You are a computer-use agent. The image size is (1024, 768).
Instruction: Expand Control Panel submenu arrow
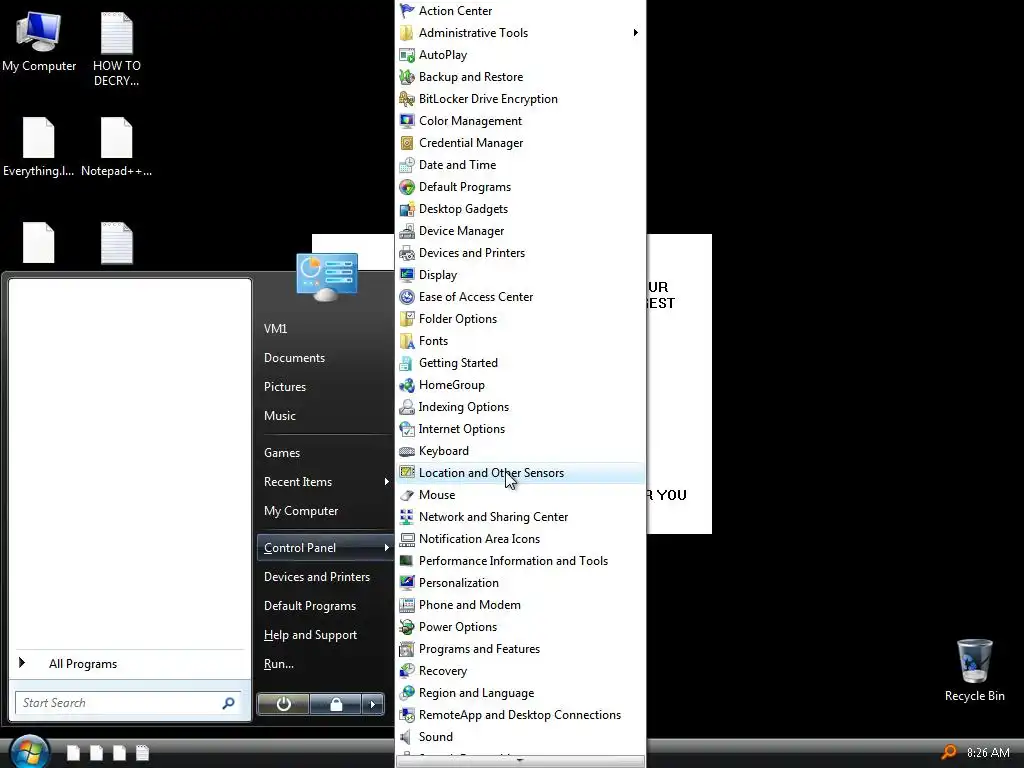[387, 547]
